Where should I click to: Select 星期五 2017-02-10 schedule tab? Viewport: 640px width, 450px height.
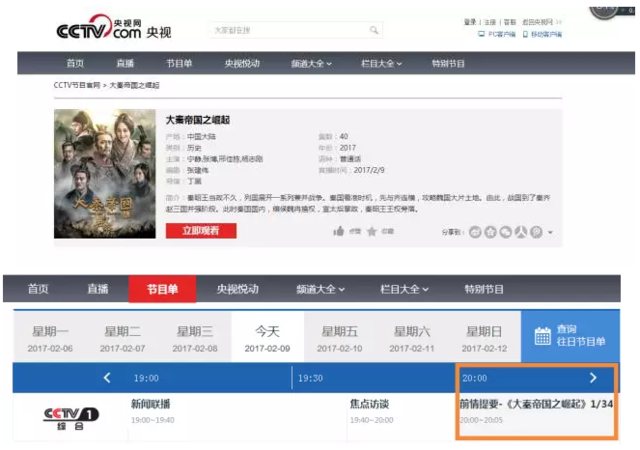[340, 337]
